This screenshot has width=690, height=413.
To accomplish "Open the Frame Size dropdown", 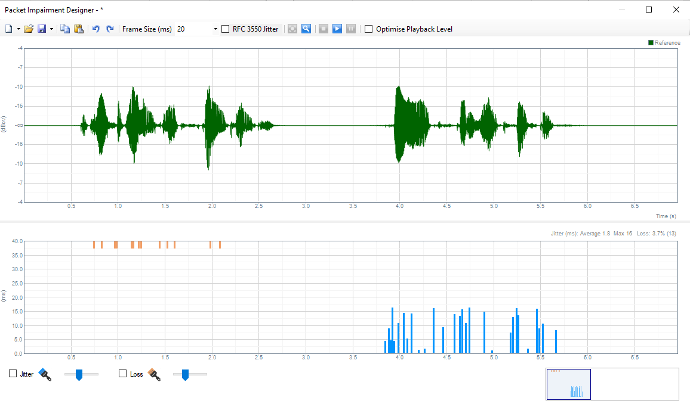I will pyautogui.click(x=215, y=29).
